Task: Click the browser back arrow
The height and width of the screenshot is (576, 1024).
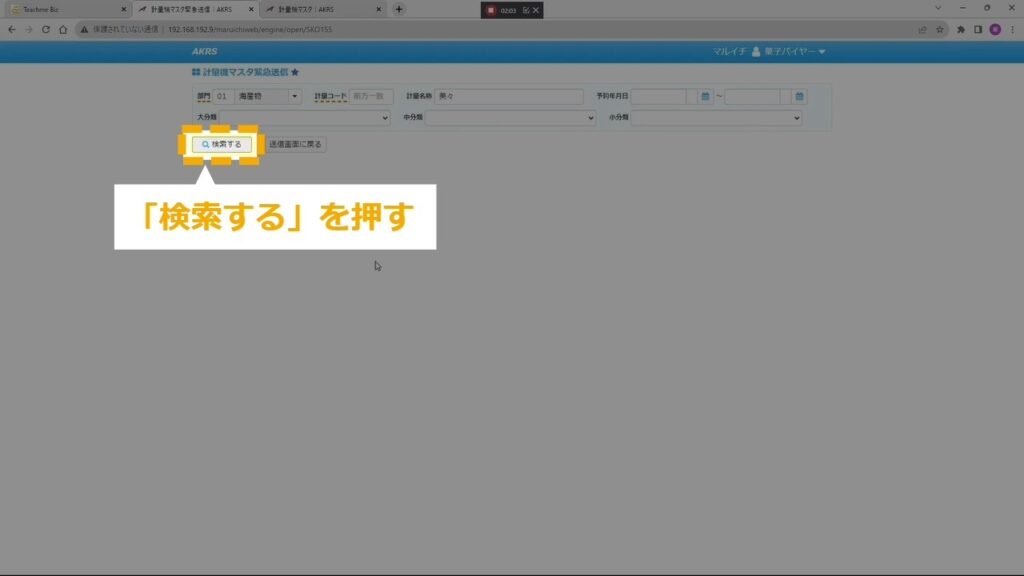Action: tap(11, 30)
